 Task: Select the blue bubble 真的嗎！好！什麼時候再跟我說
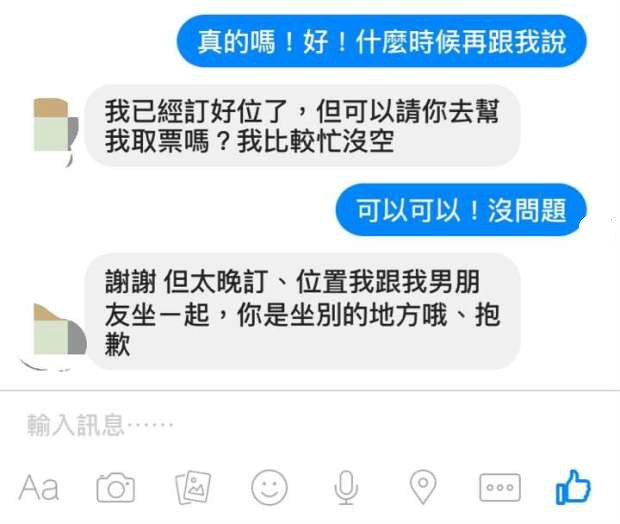382,41
